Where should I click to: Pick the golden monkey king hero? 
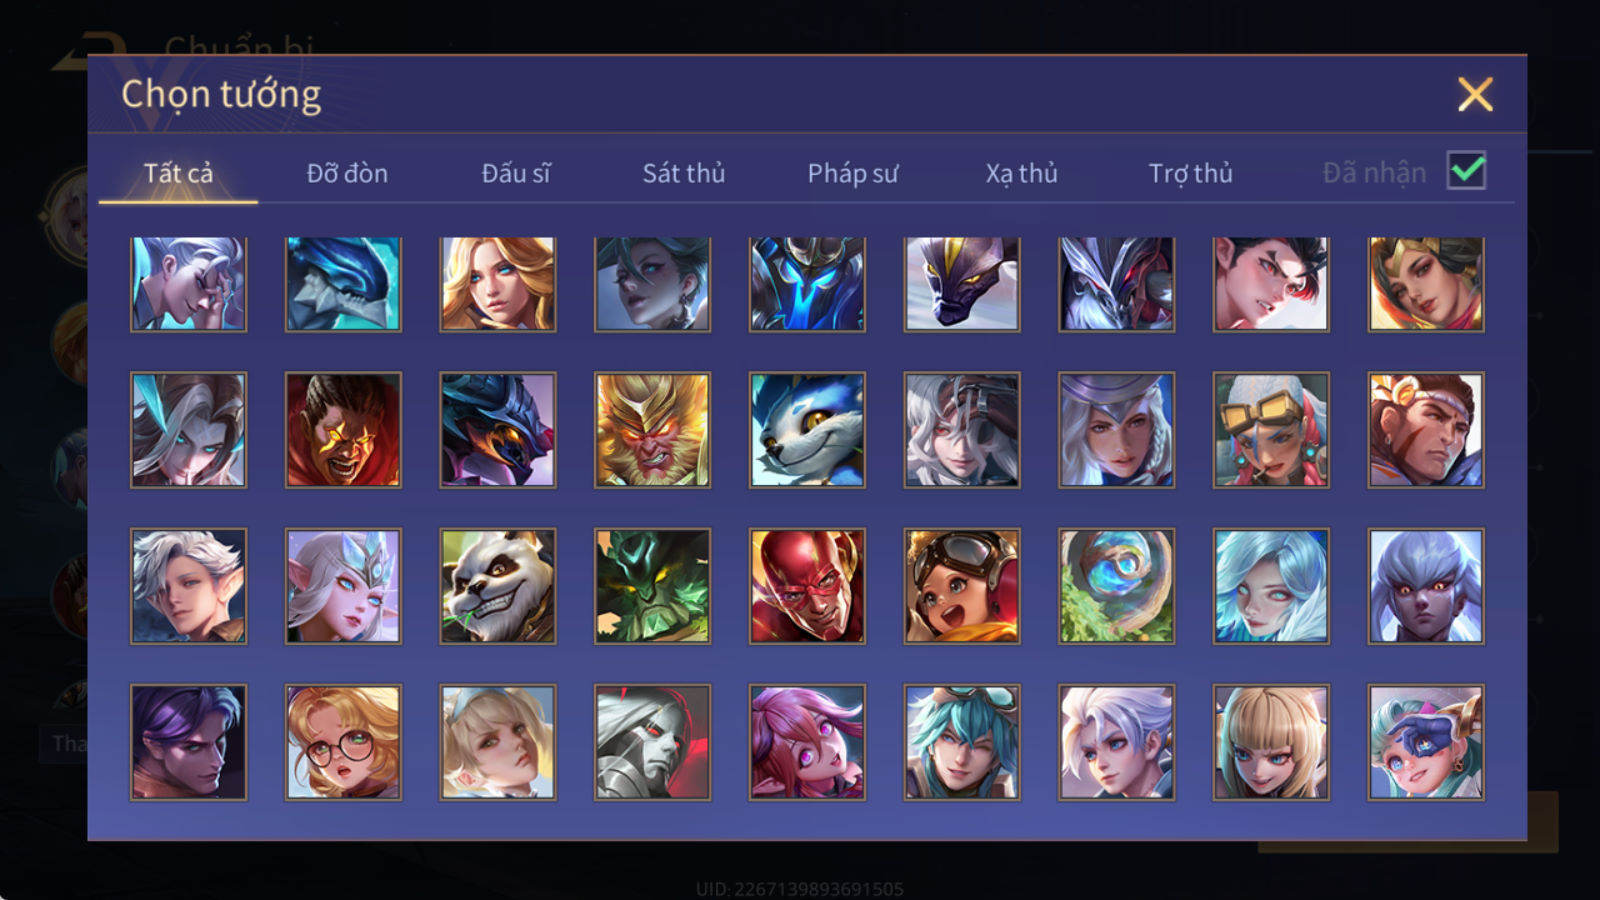[652, 430]
